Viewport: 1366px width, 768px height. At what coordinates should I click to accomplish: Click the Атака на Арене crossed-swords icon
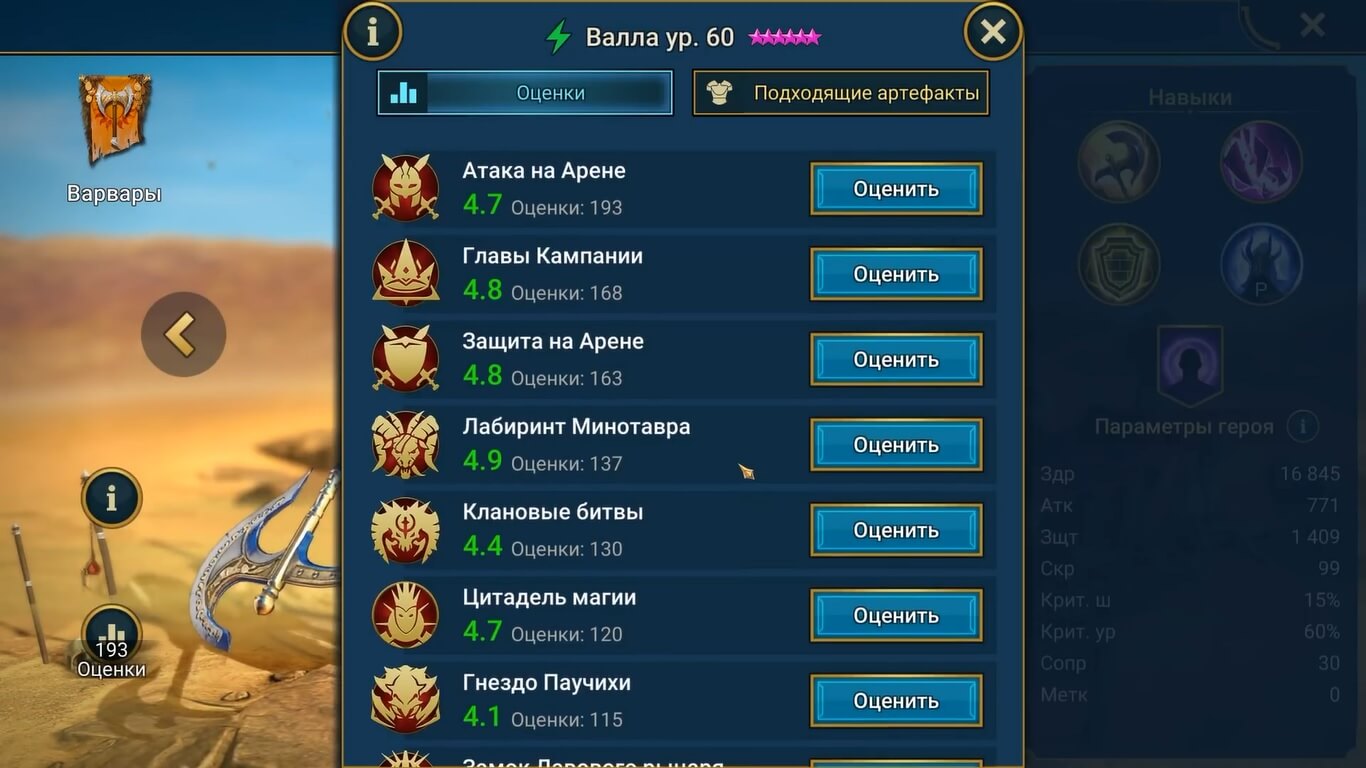point(406,188)
